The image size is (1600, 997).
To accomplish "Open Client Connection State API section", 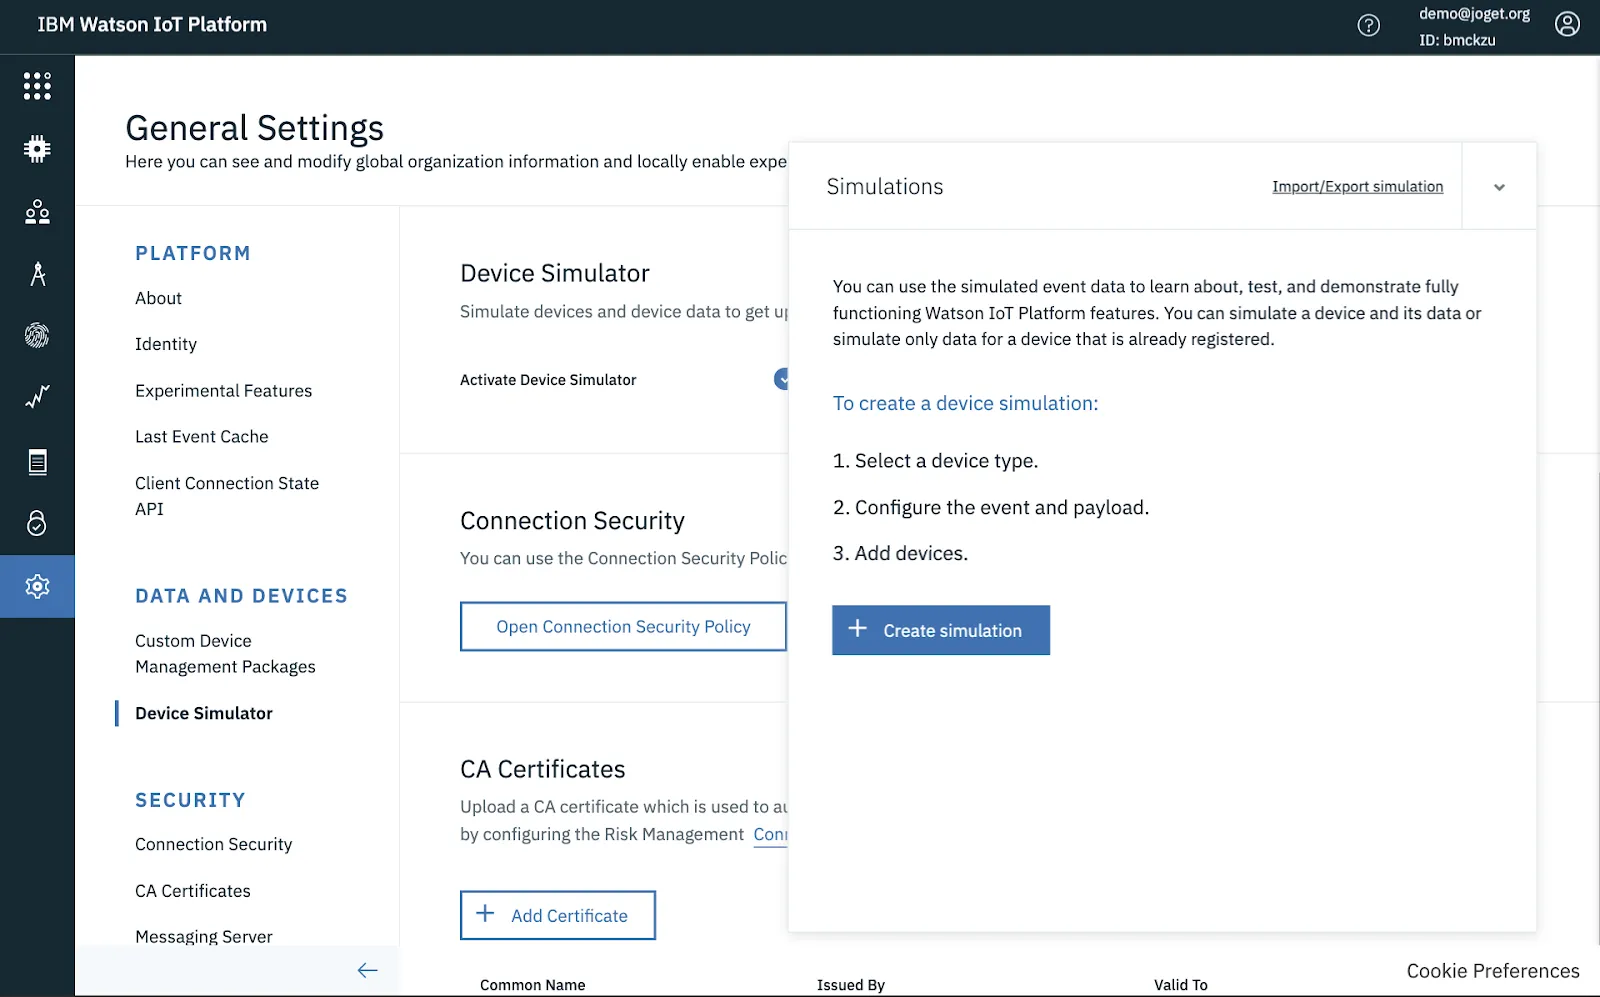I will point(227,496).
